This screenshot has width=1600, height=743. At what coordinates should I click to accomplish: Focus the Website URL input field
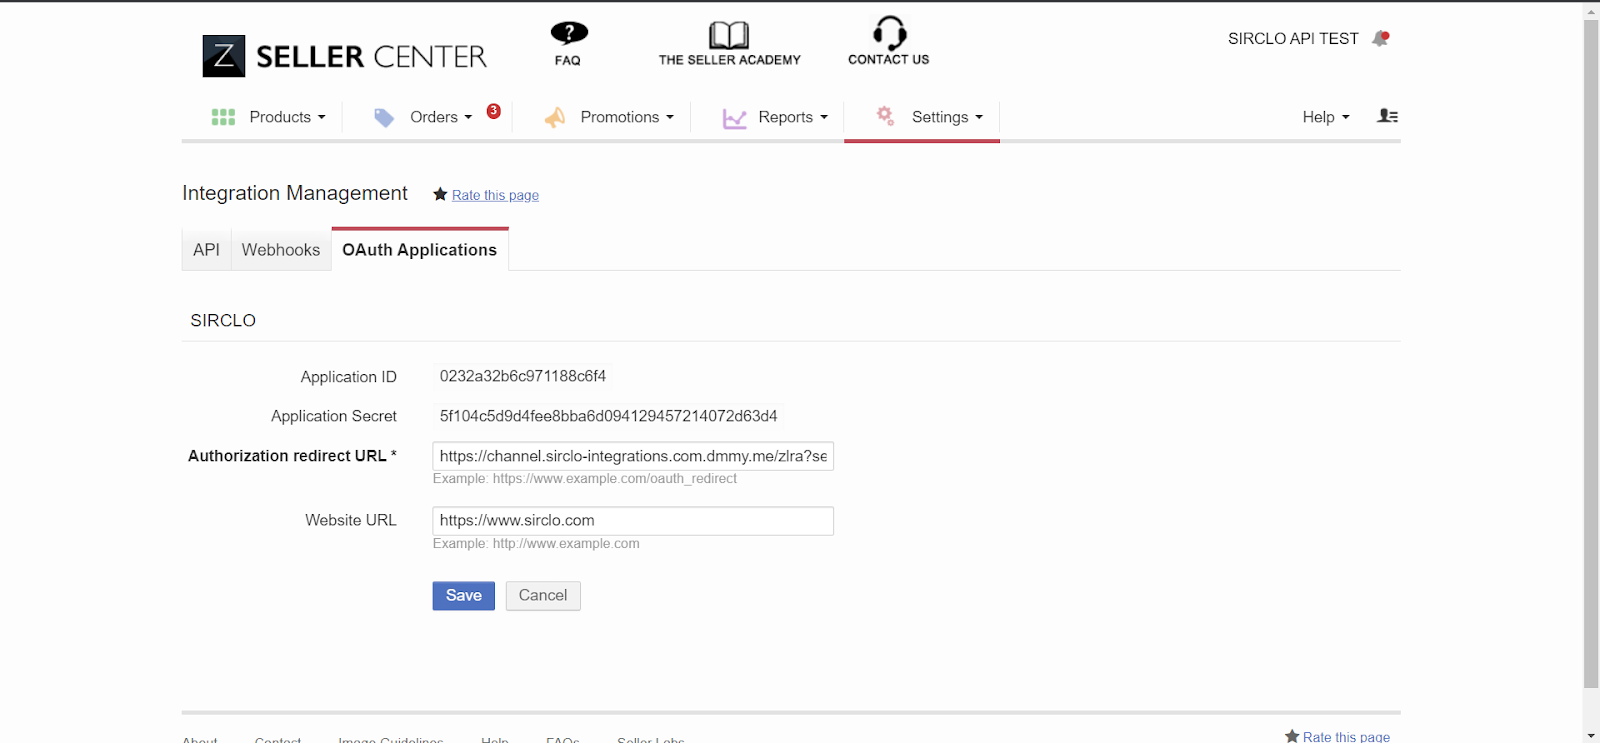(x=633, y=521)
